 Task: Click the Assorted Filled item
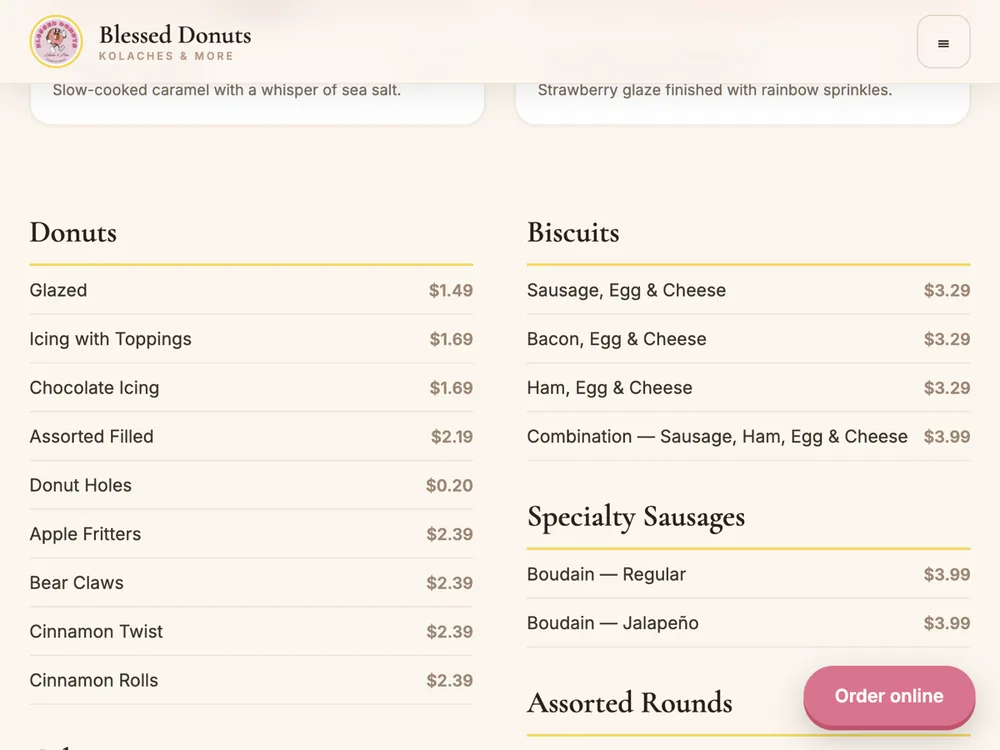point(251,436)
